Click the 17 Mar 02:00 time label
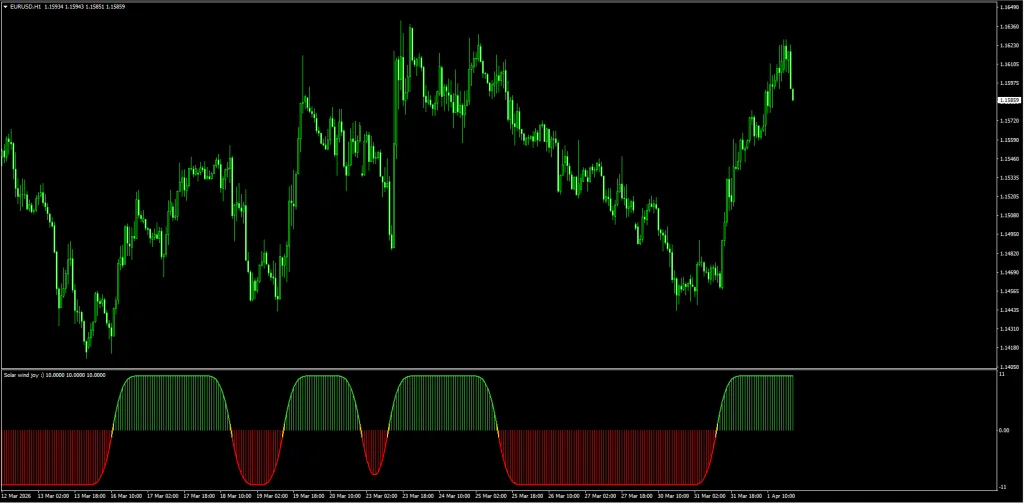1024x503 pixels. click(165, 496)
